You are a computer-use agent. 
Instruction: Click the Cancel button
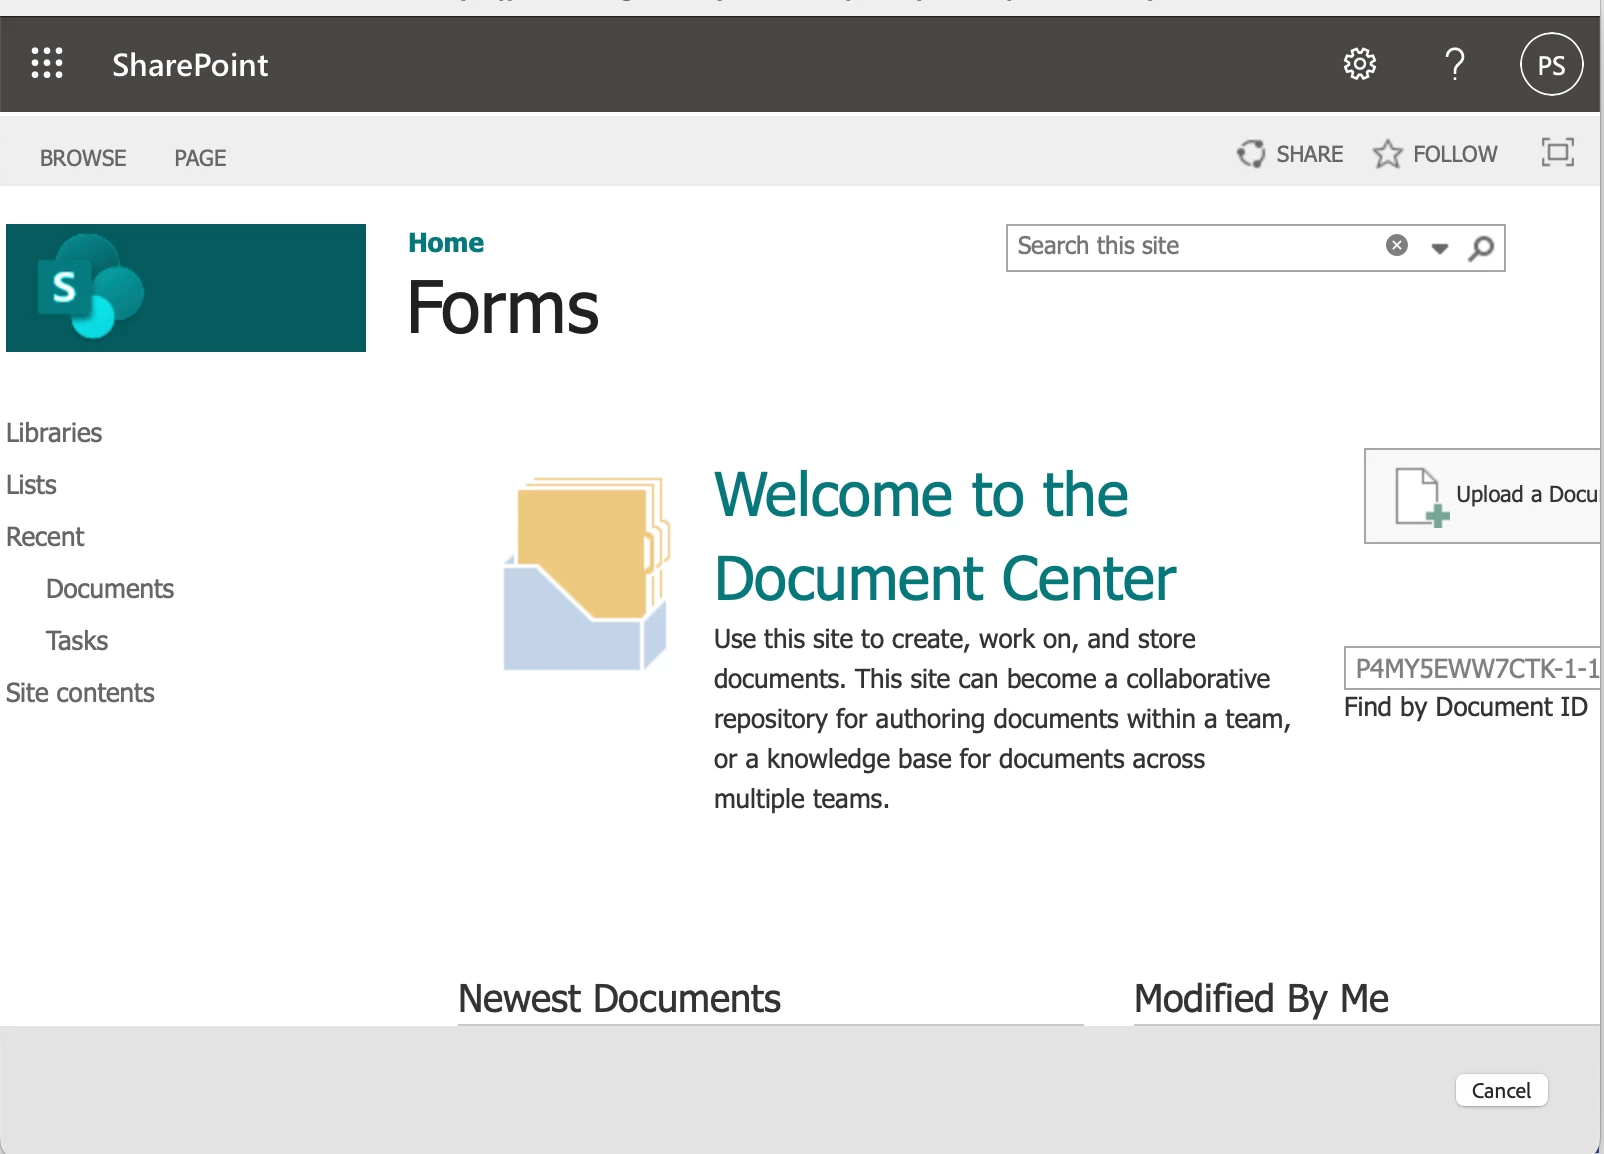pyautogui.click(x=1501, y=1090)
